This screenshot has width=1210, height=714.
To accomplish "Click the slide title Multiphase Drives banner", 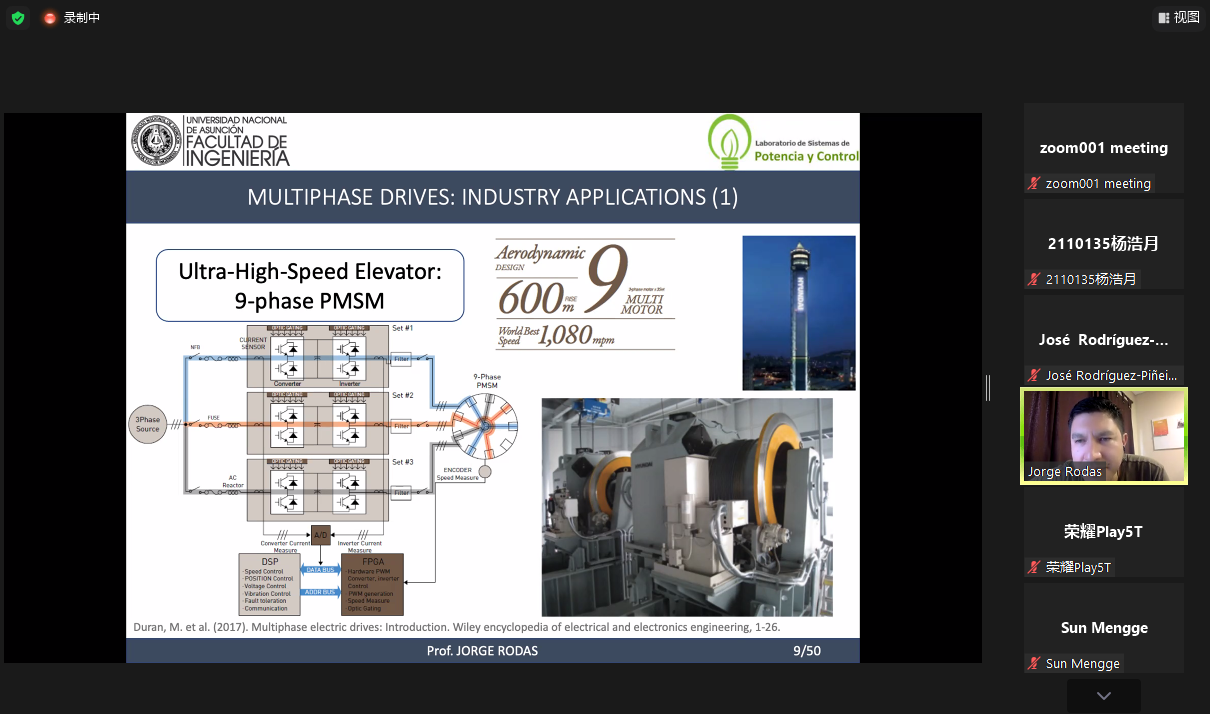I will tap(492, 197).
